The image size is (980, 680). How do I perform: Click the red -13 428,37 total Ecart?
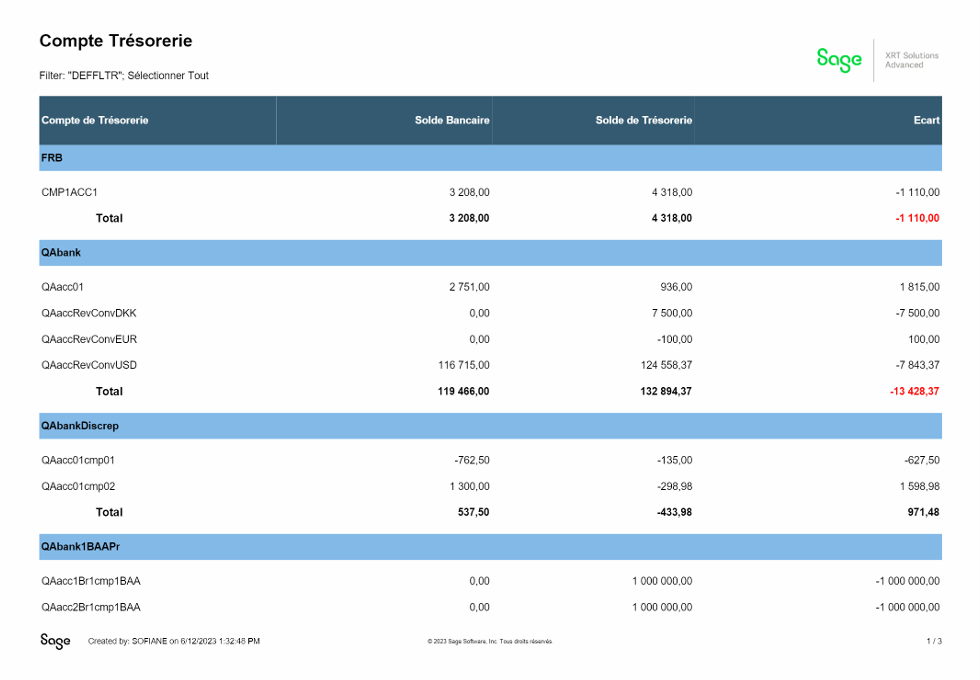914,391
